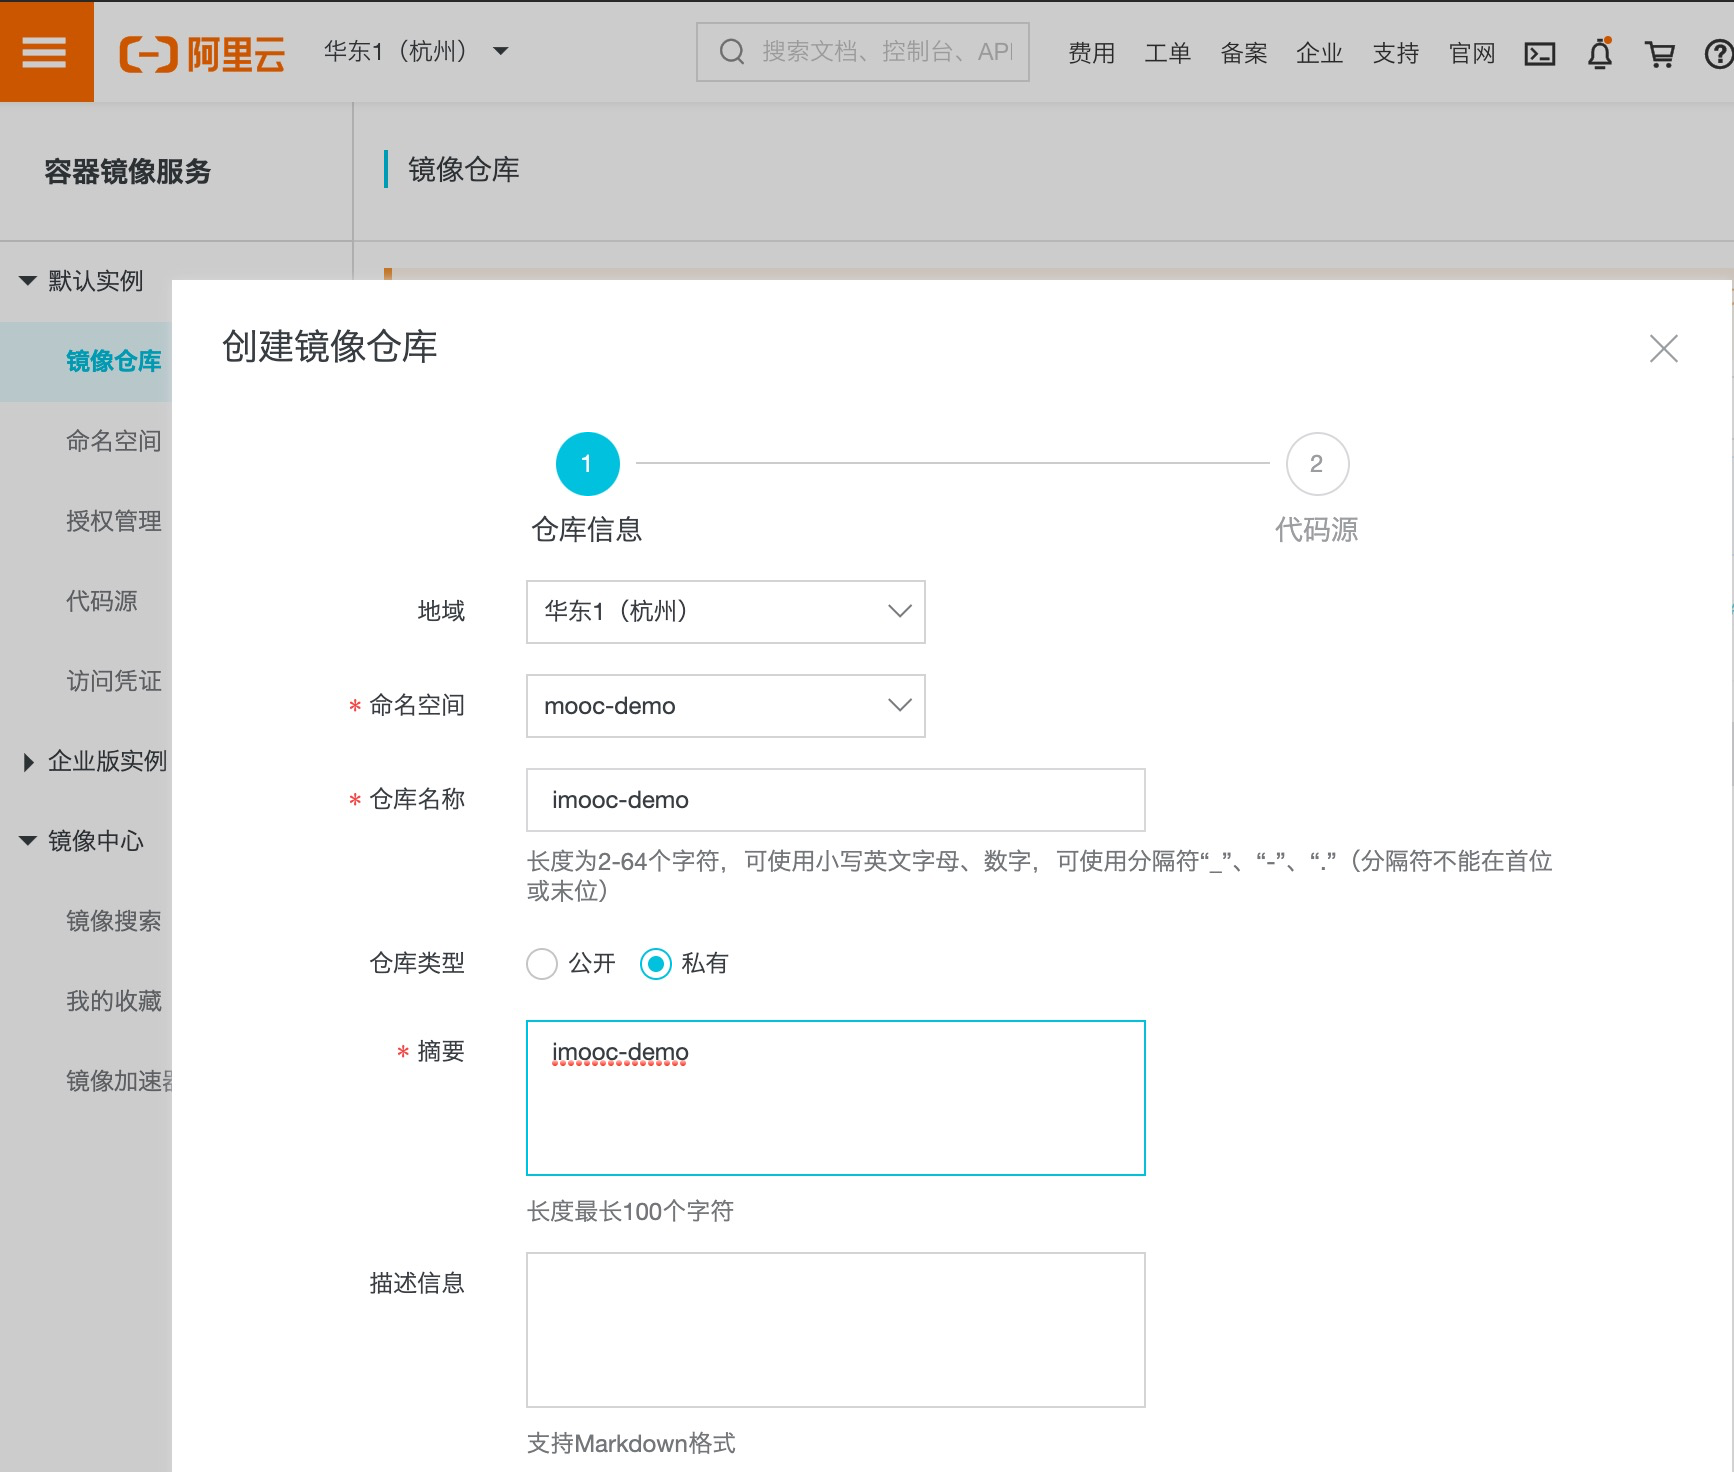The width and height of the screenshot is (1734, 1472).
Task: Click step 1 仓库信息 circle
Action: pyautogui.click(x=587, y=464)
